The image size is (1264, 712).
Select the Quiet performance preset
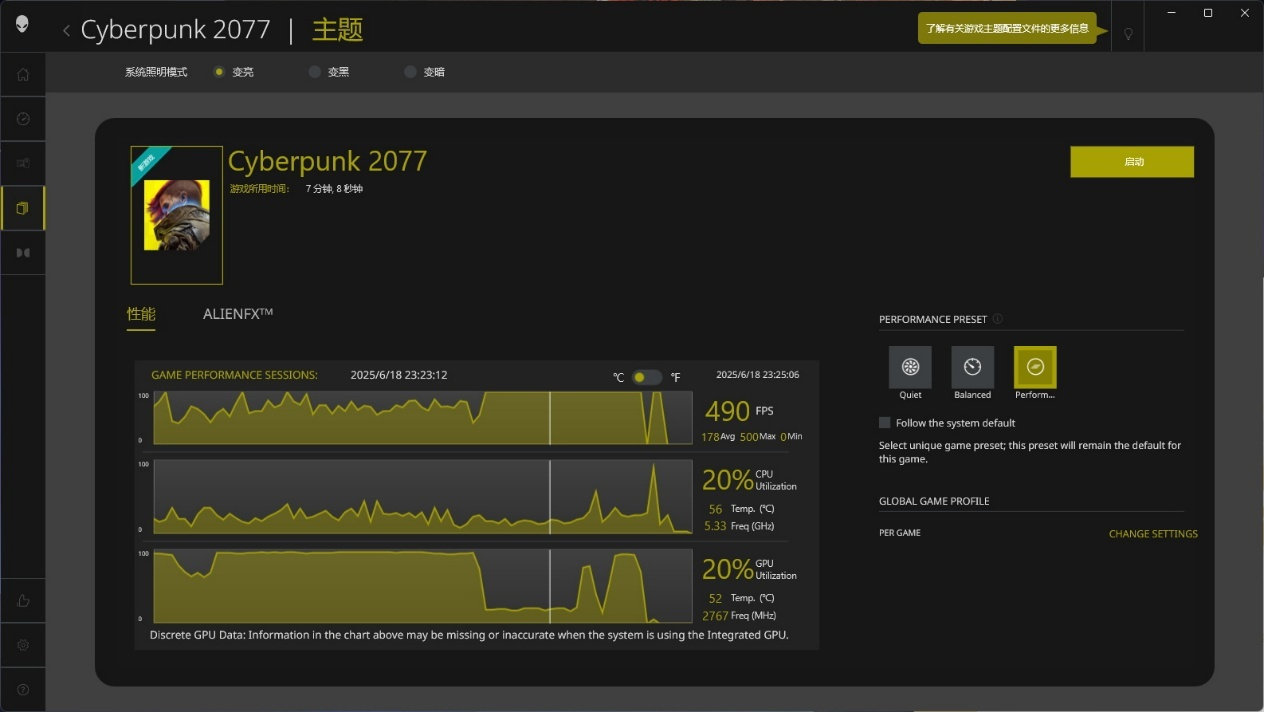910,367
